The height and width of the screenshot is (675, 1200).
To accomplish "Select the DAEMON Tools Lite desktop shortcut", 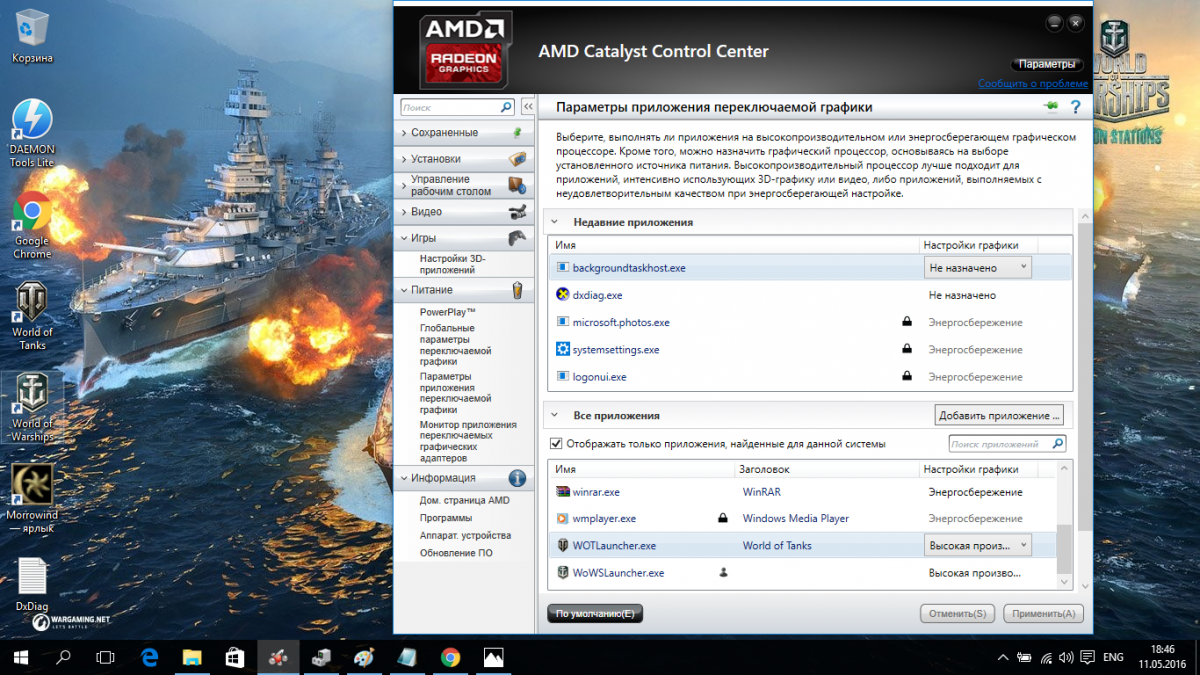I will (x=32, y=133).
